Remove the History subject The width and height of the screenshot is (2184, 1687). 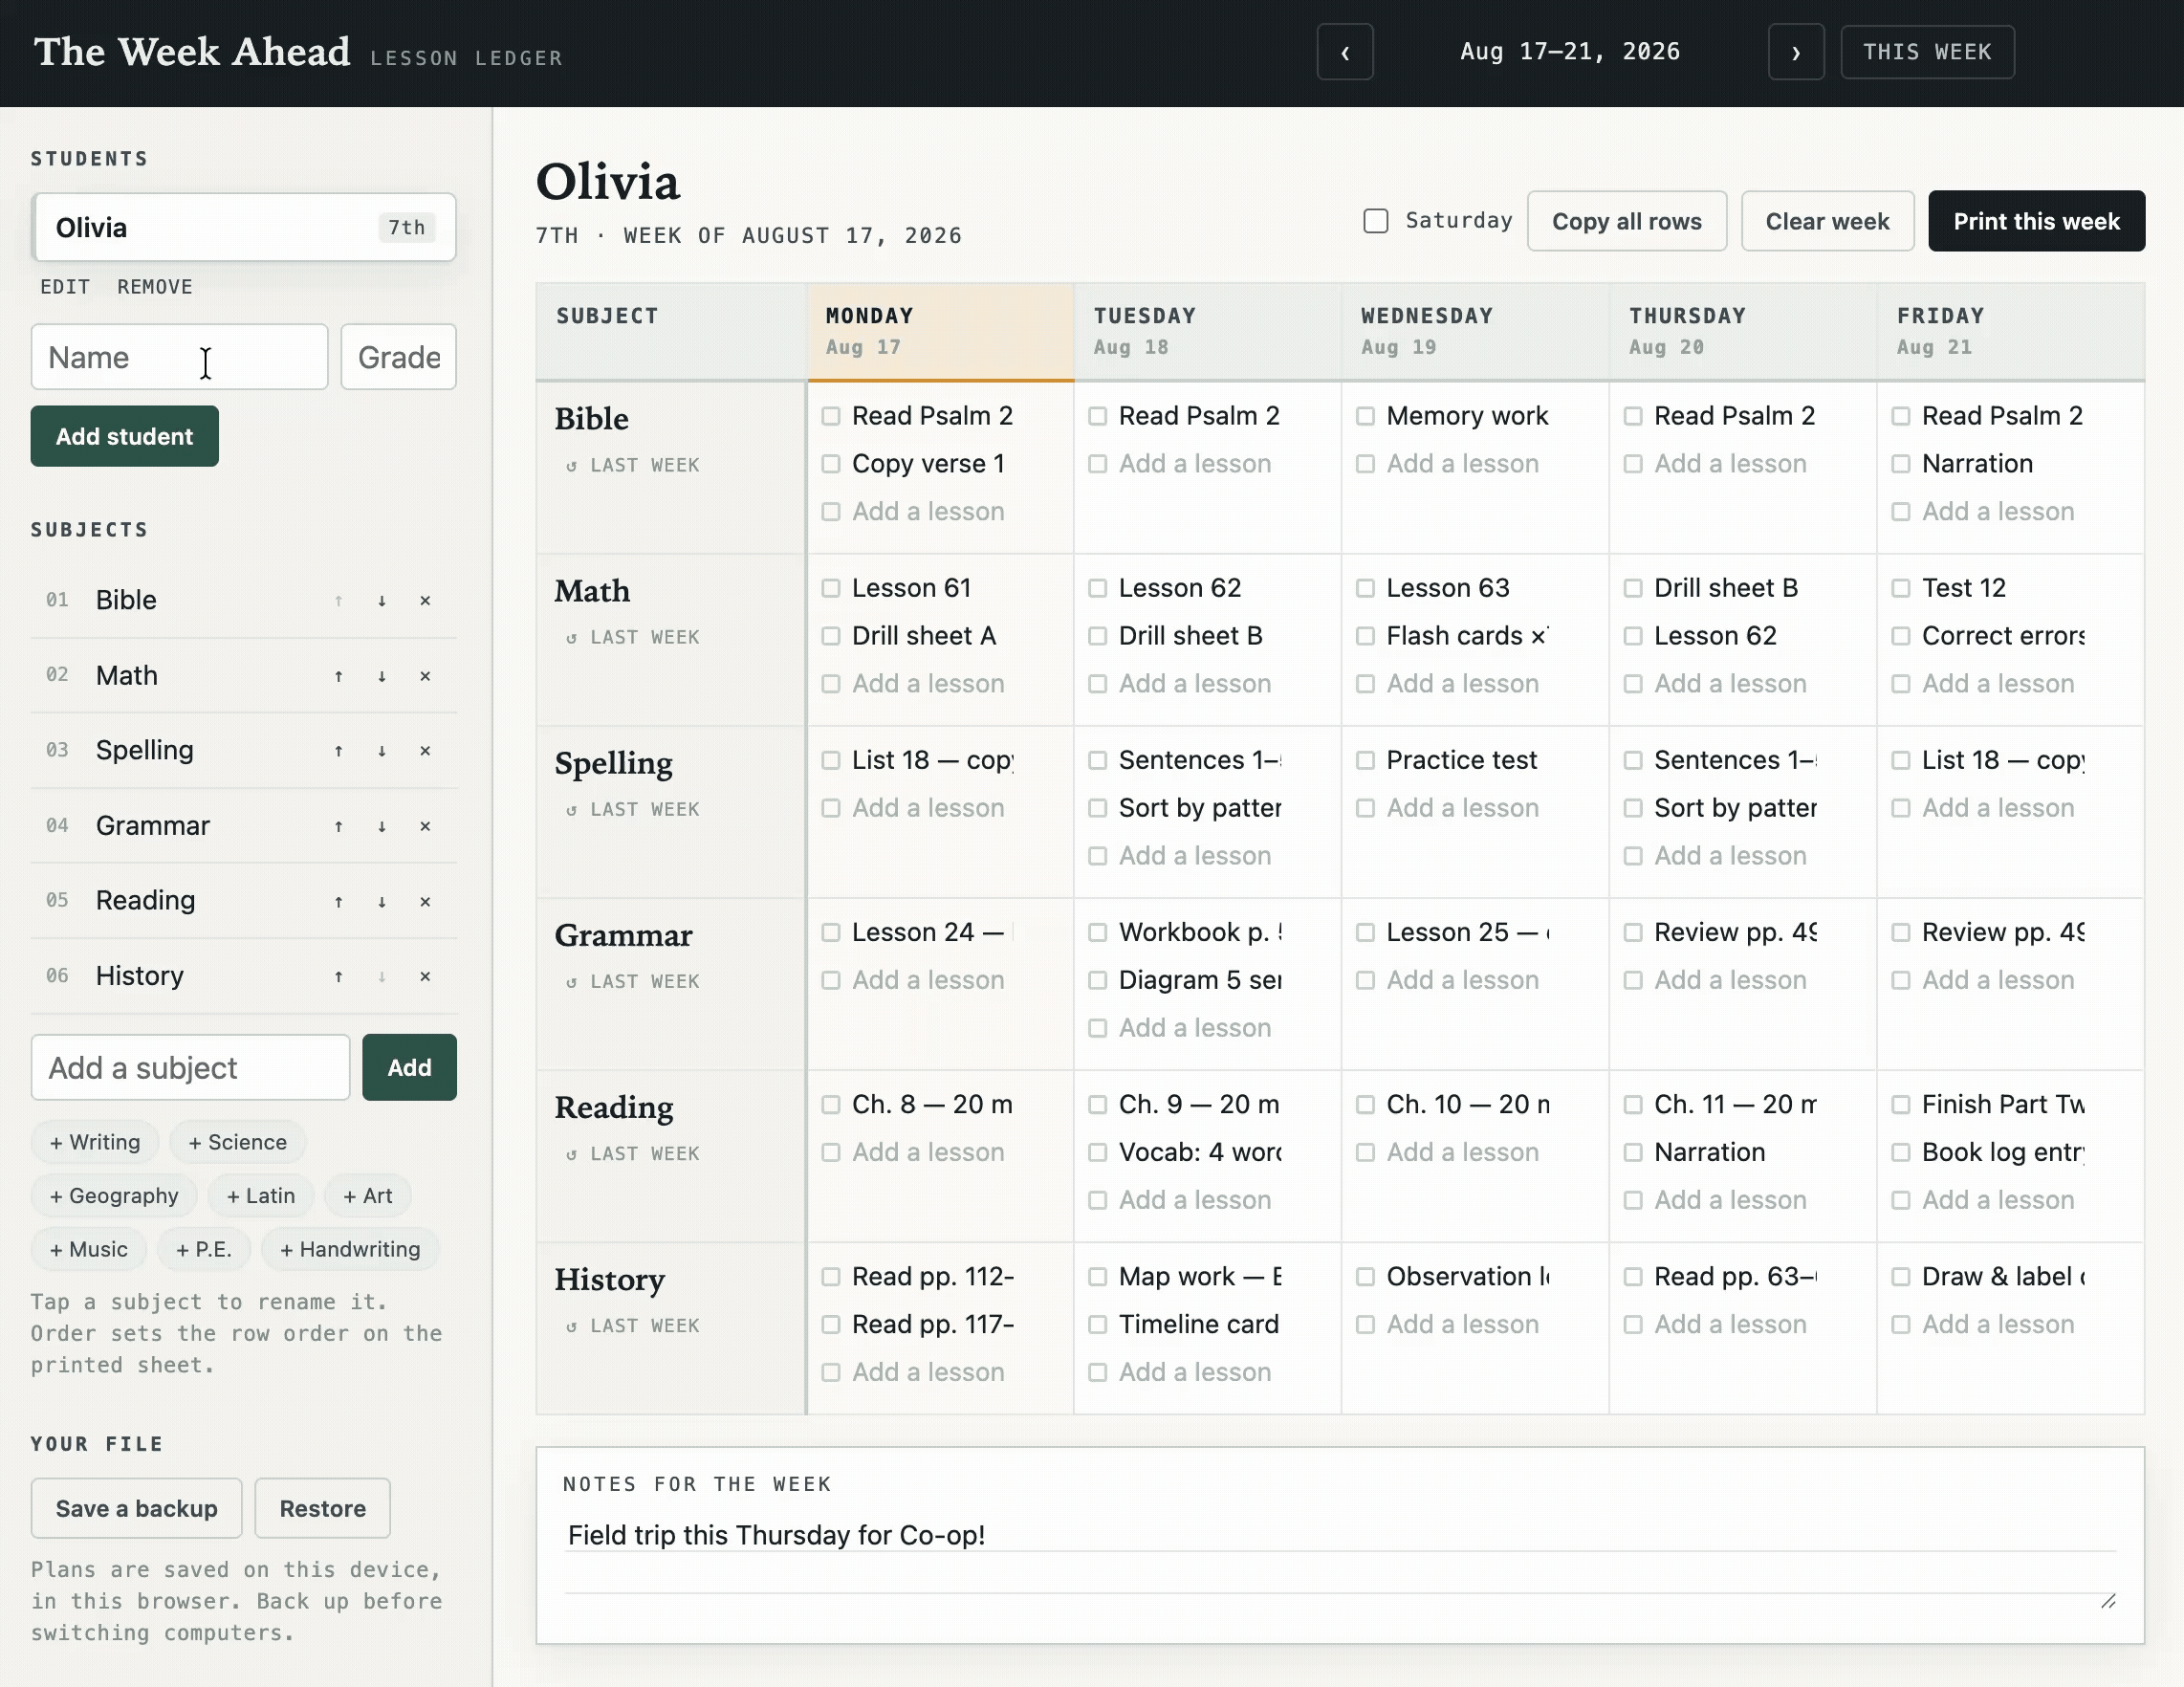(425, 976)
